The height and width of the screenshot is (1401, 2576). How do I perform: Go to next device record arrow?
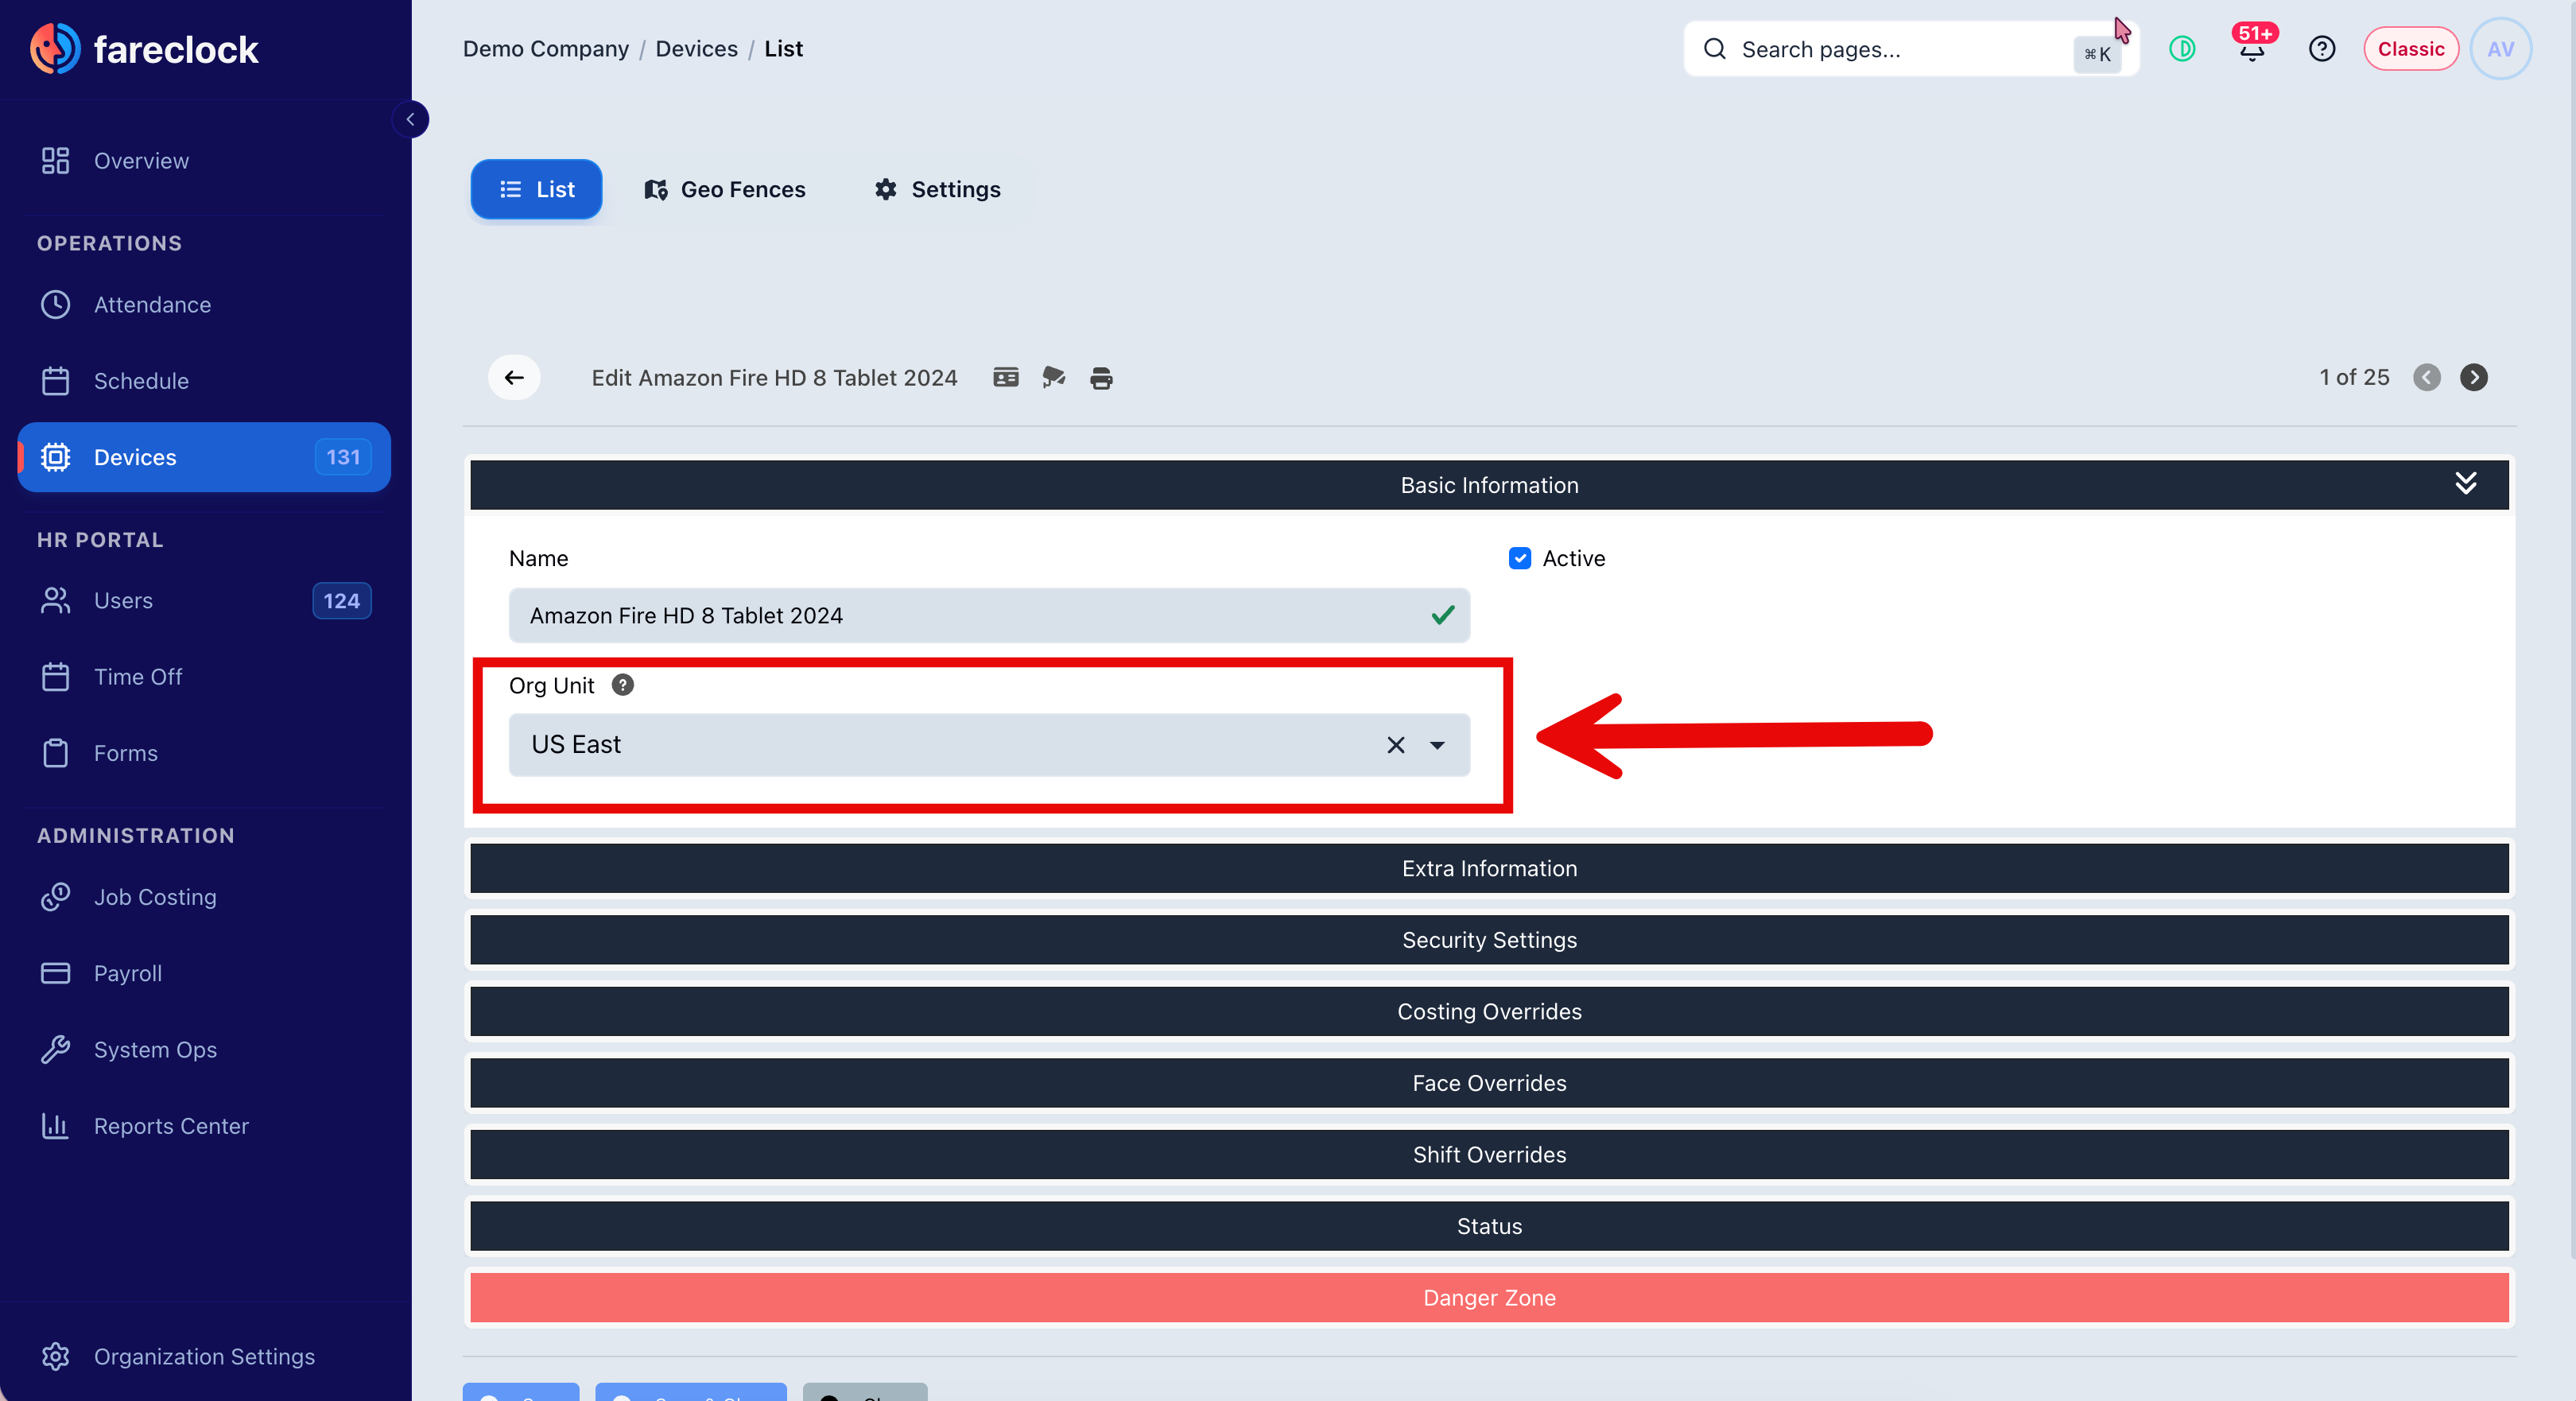[x=2473, y=377]
